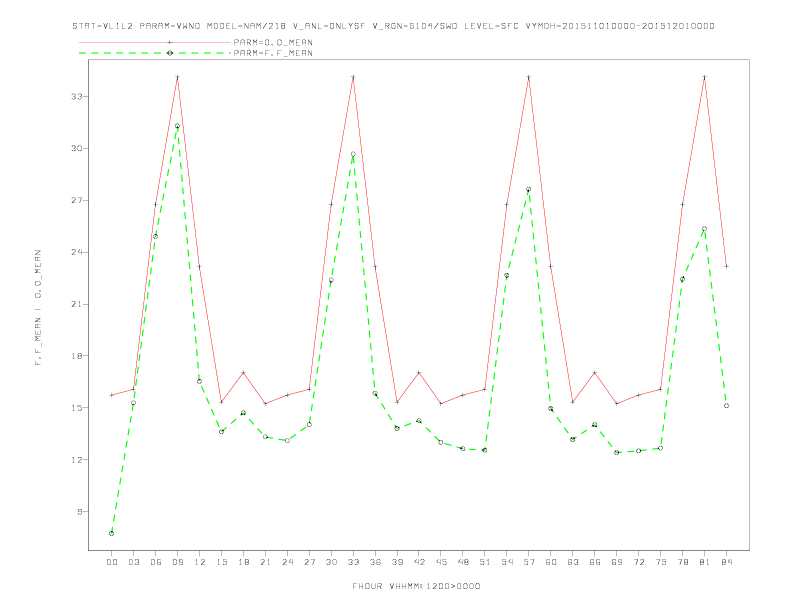Click the x-axis tick label 42
792x612 pixels.
click(x=419, y=562)
